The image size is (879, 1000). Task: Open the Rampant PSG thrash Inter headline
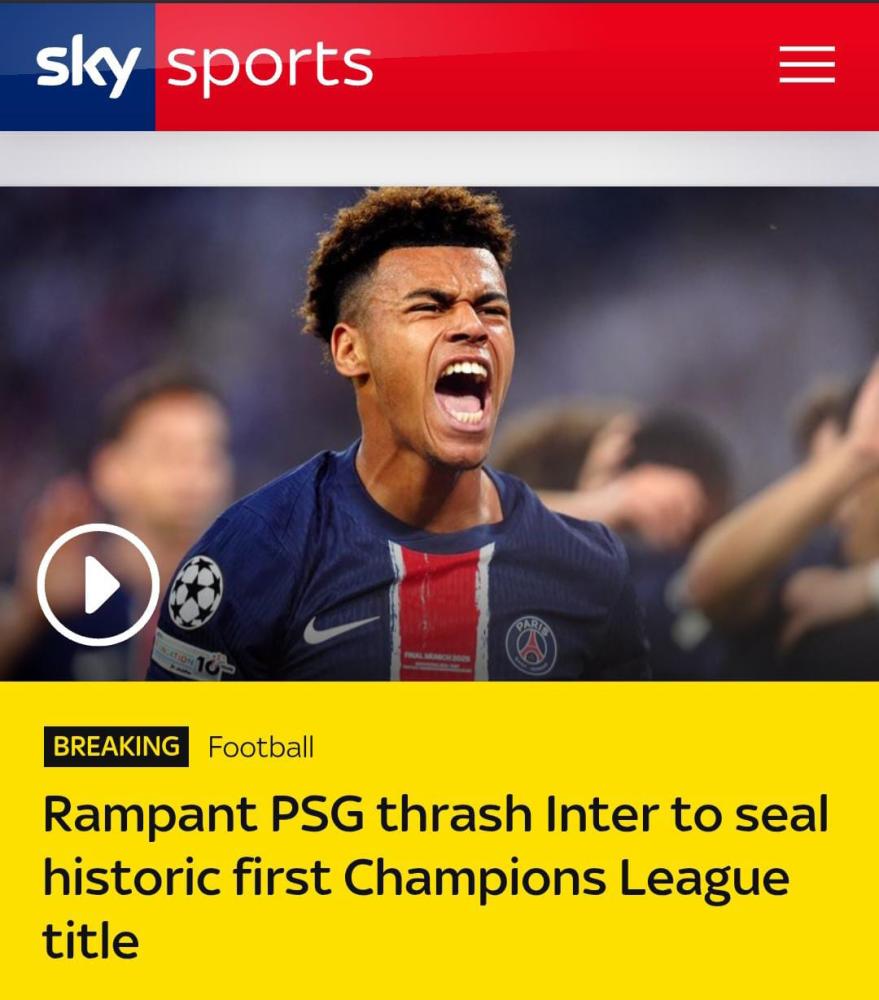[x=435, y=876]
